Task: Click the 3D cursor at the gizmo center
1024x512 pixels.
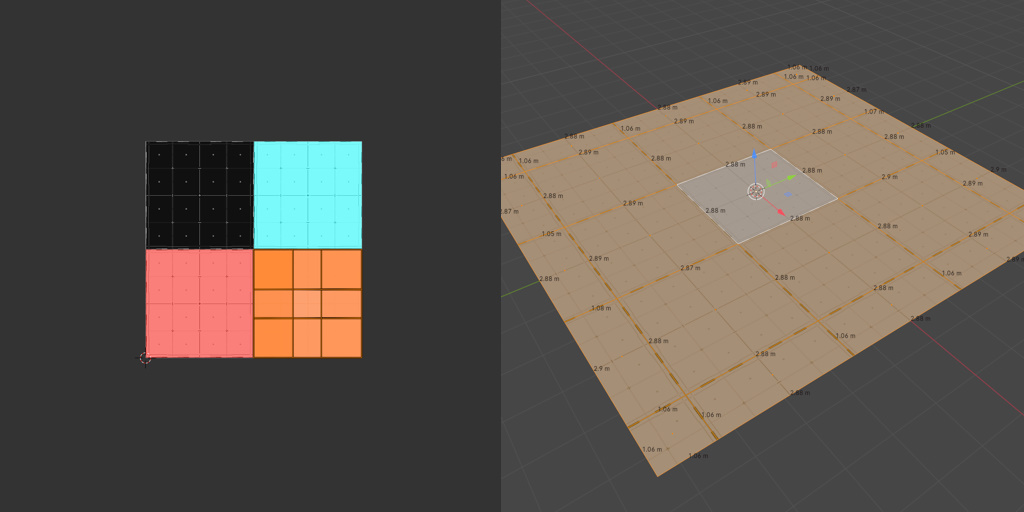Action: (756, 191)
